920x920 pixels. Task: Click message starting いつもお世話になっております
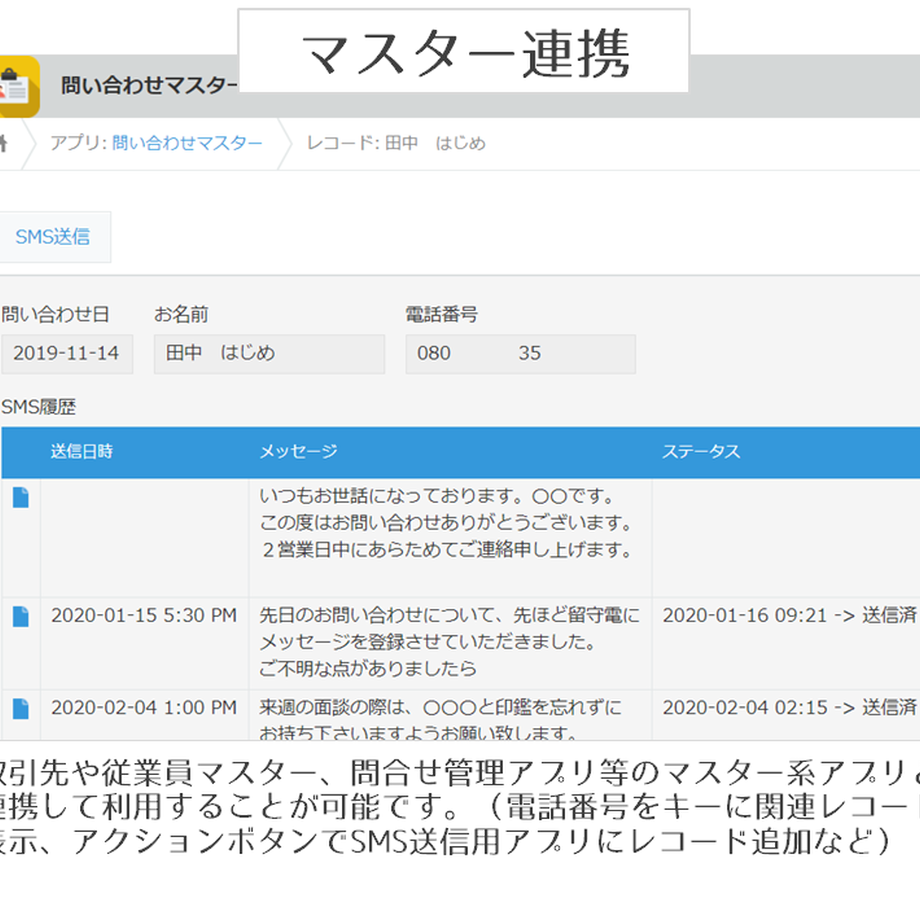click(447, 523)
